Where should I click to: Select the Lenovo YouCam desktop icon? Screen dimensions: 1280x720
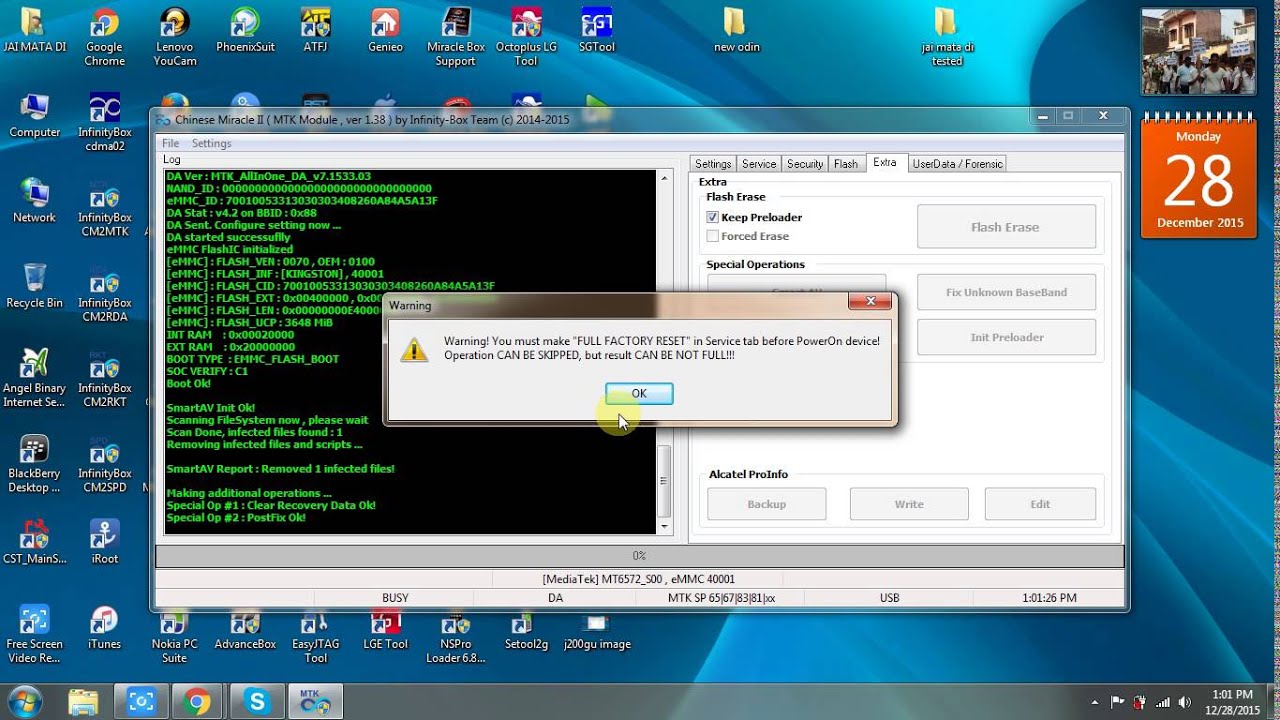(x=175, y=38)
